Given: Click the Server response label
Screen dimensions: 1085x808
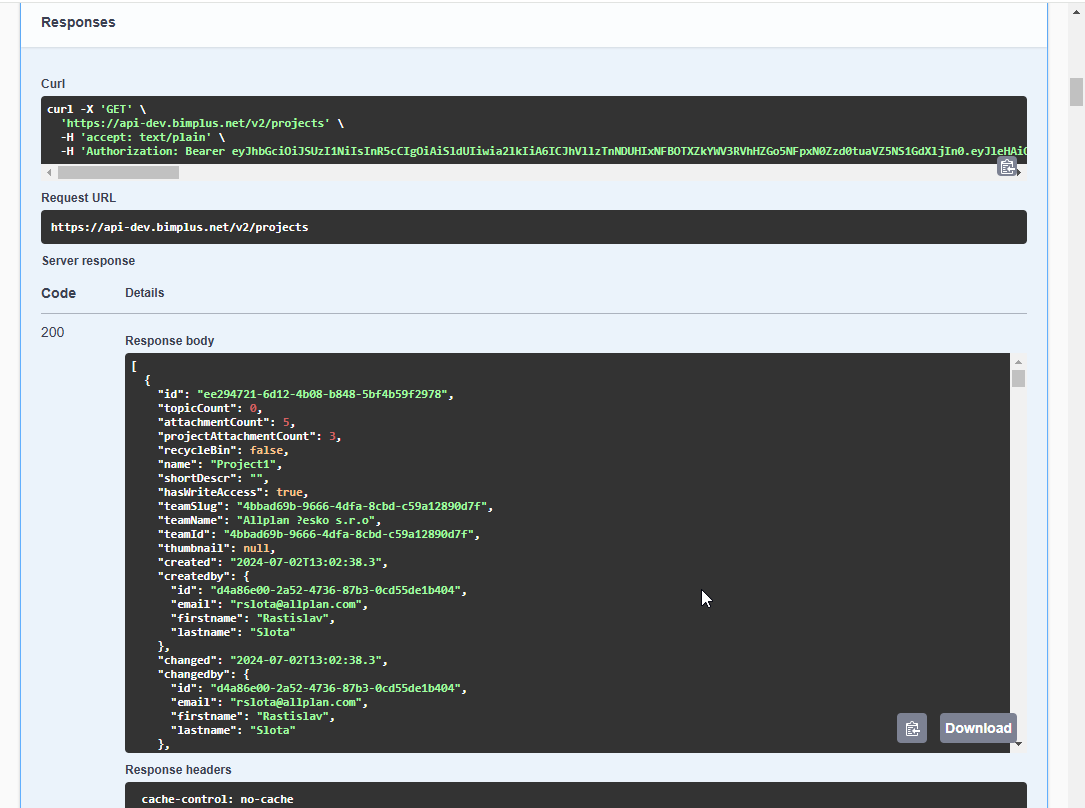Looking at the screenshot, I should click(x=89, y=261).
